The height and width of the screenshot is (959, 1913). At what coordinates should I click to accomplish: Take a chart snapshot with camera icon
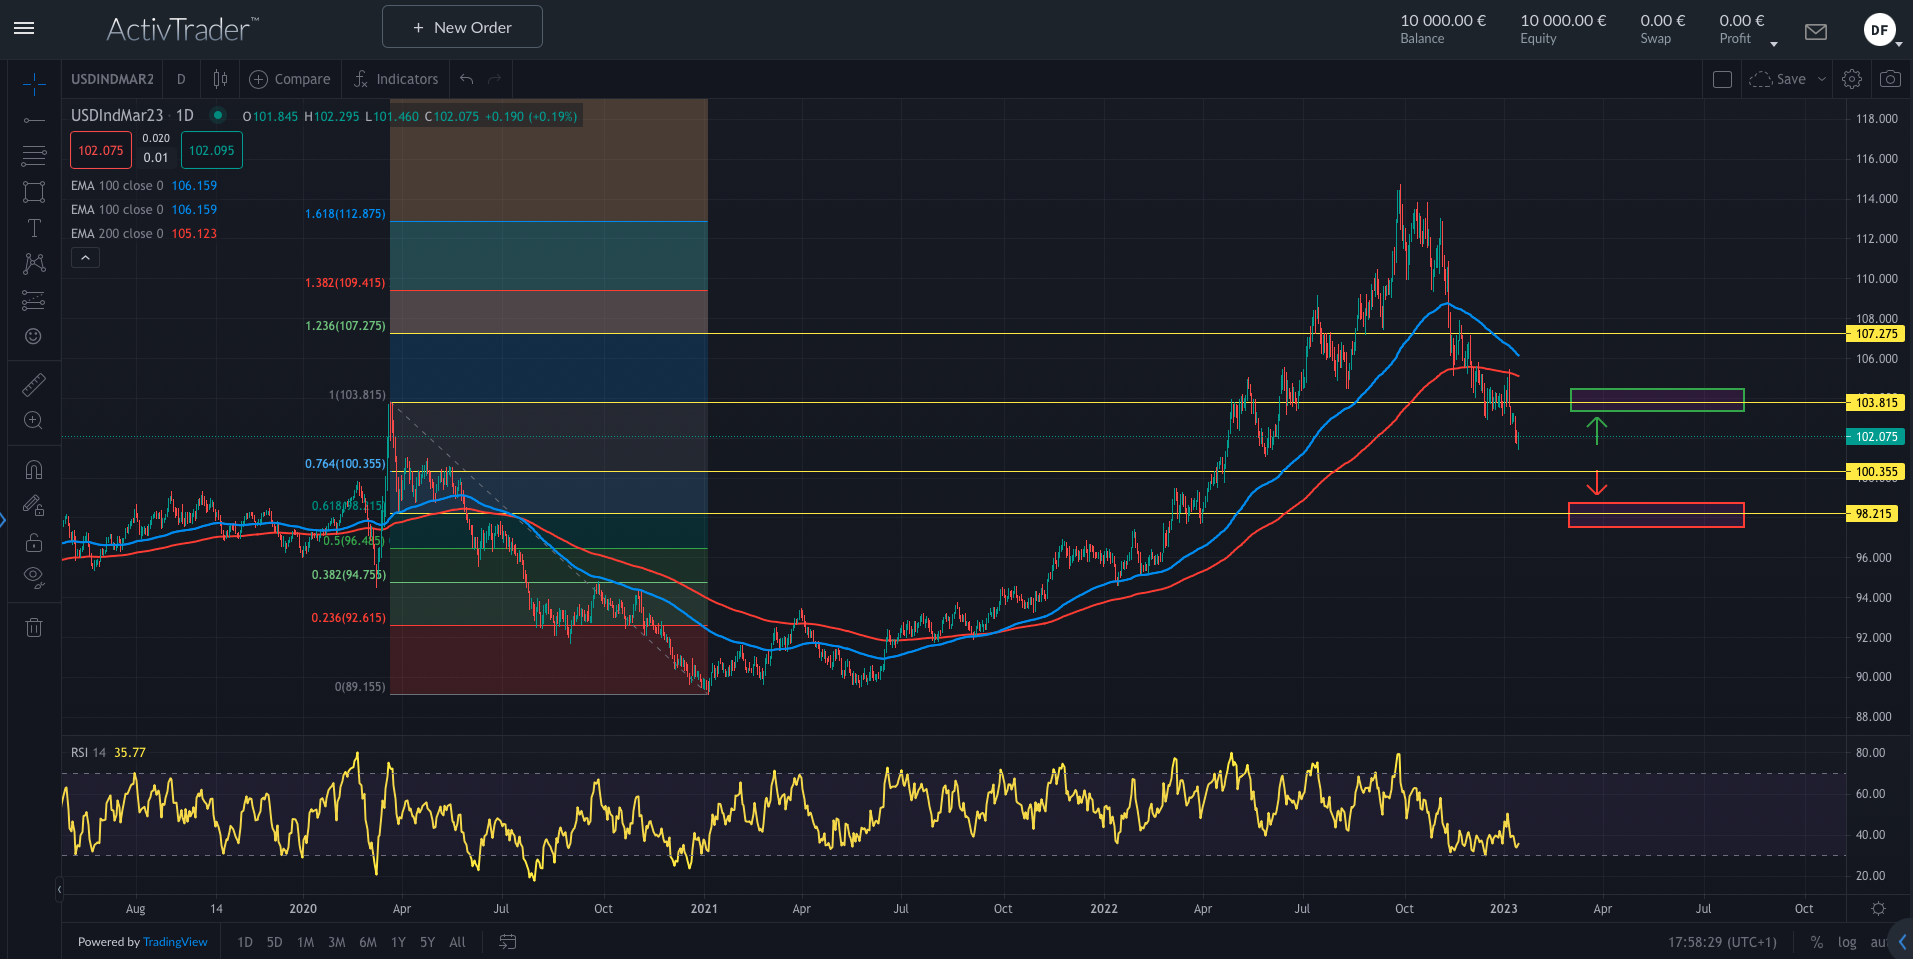[x=1890, y=79]
